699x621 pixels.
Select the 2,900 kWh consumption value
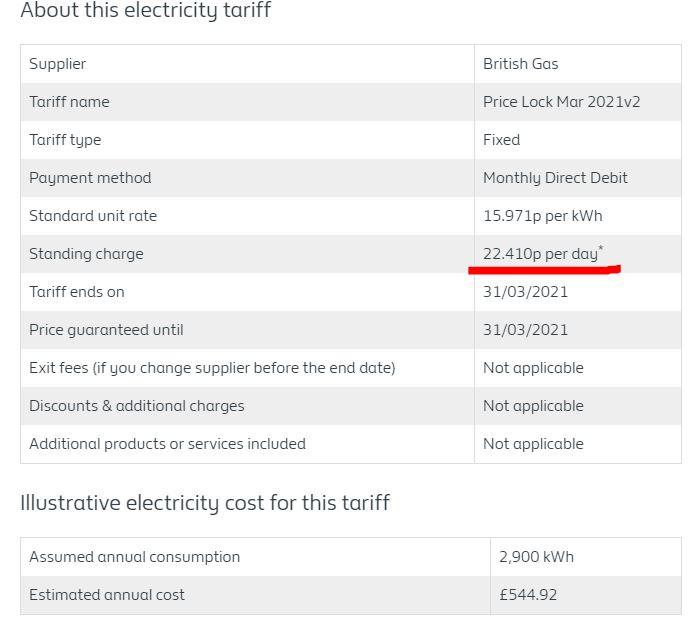pyautogui.click(x=536, y=557)
